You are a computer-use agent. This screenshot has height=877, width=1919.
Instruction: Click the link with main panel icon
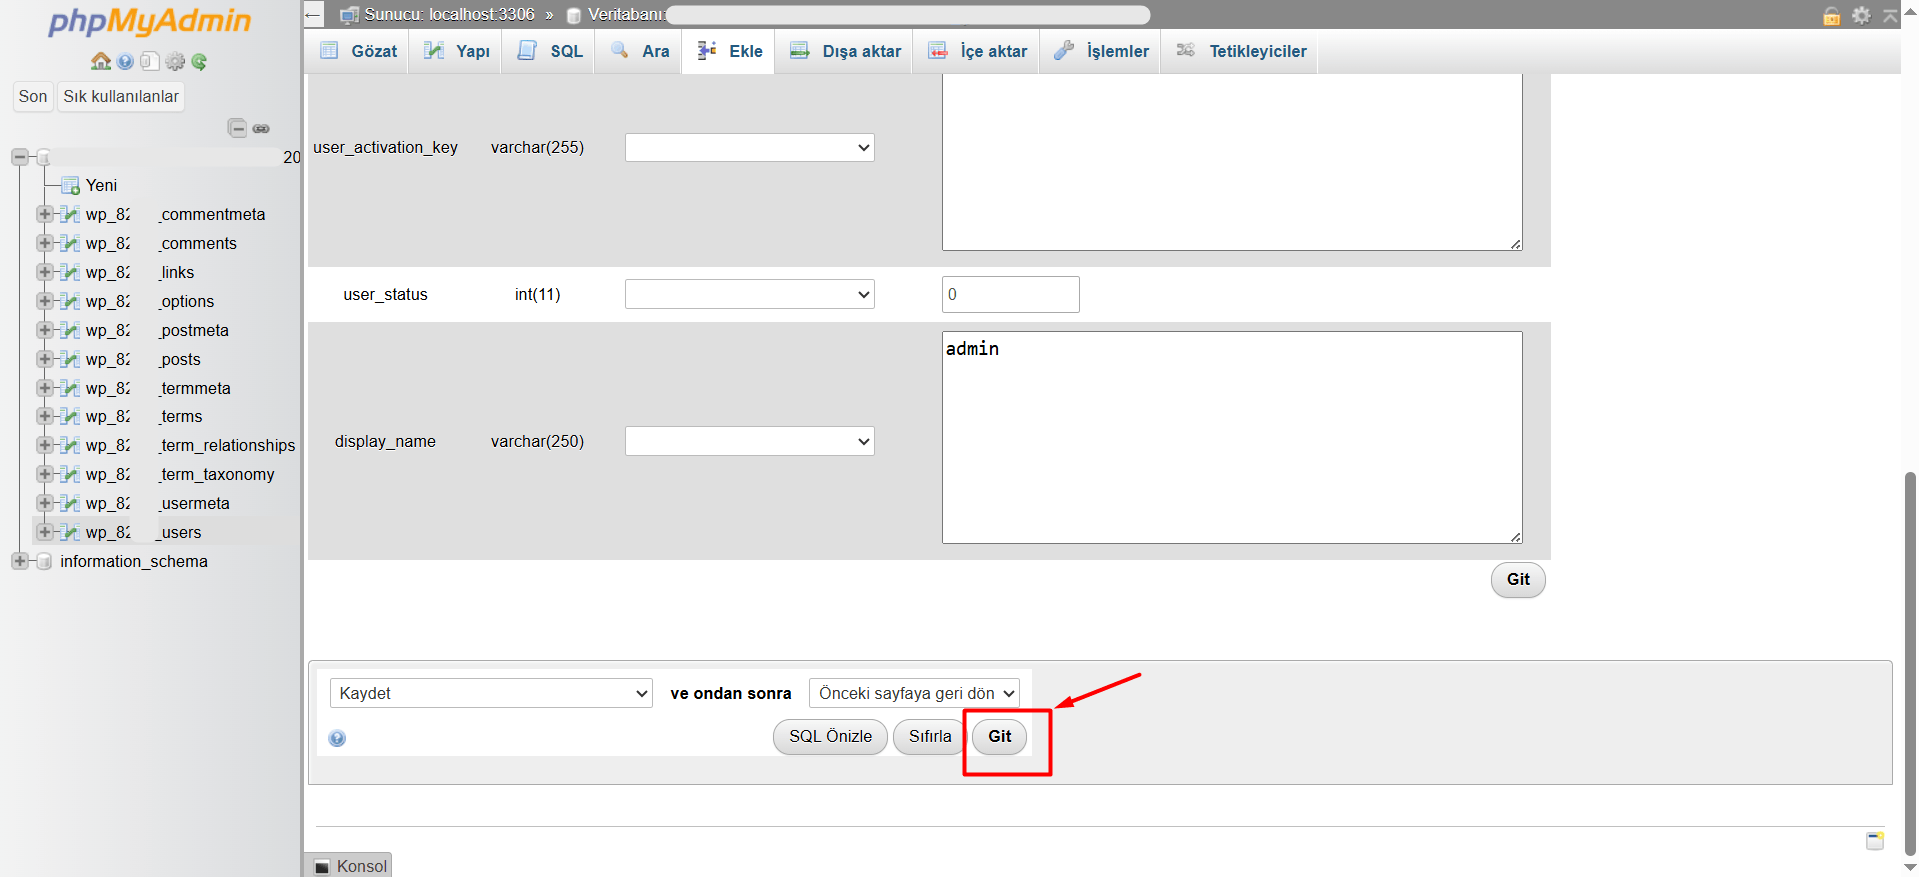point(261,128)
